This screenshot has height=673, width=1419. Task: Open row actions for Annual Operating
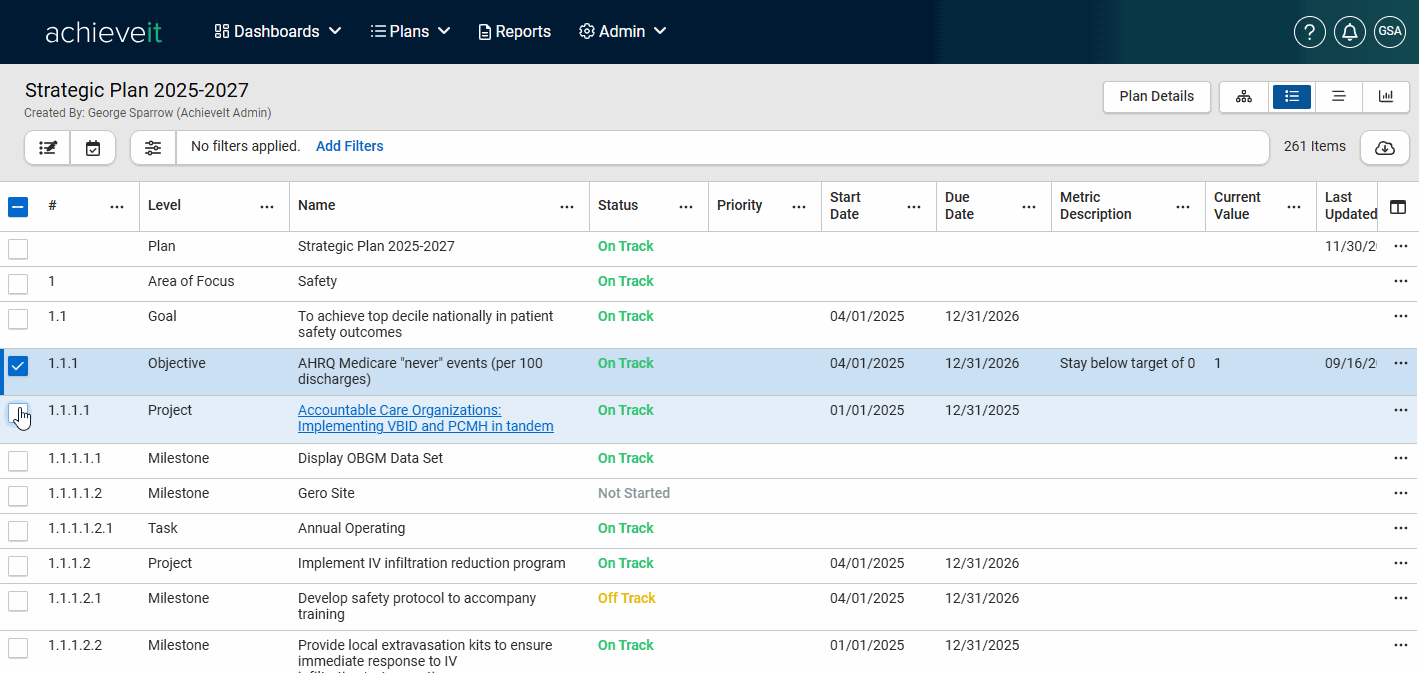[1401, 528]
